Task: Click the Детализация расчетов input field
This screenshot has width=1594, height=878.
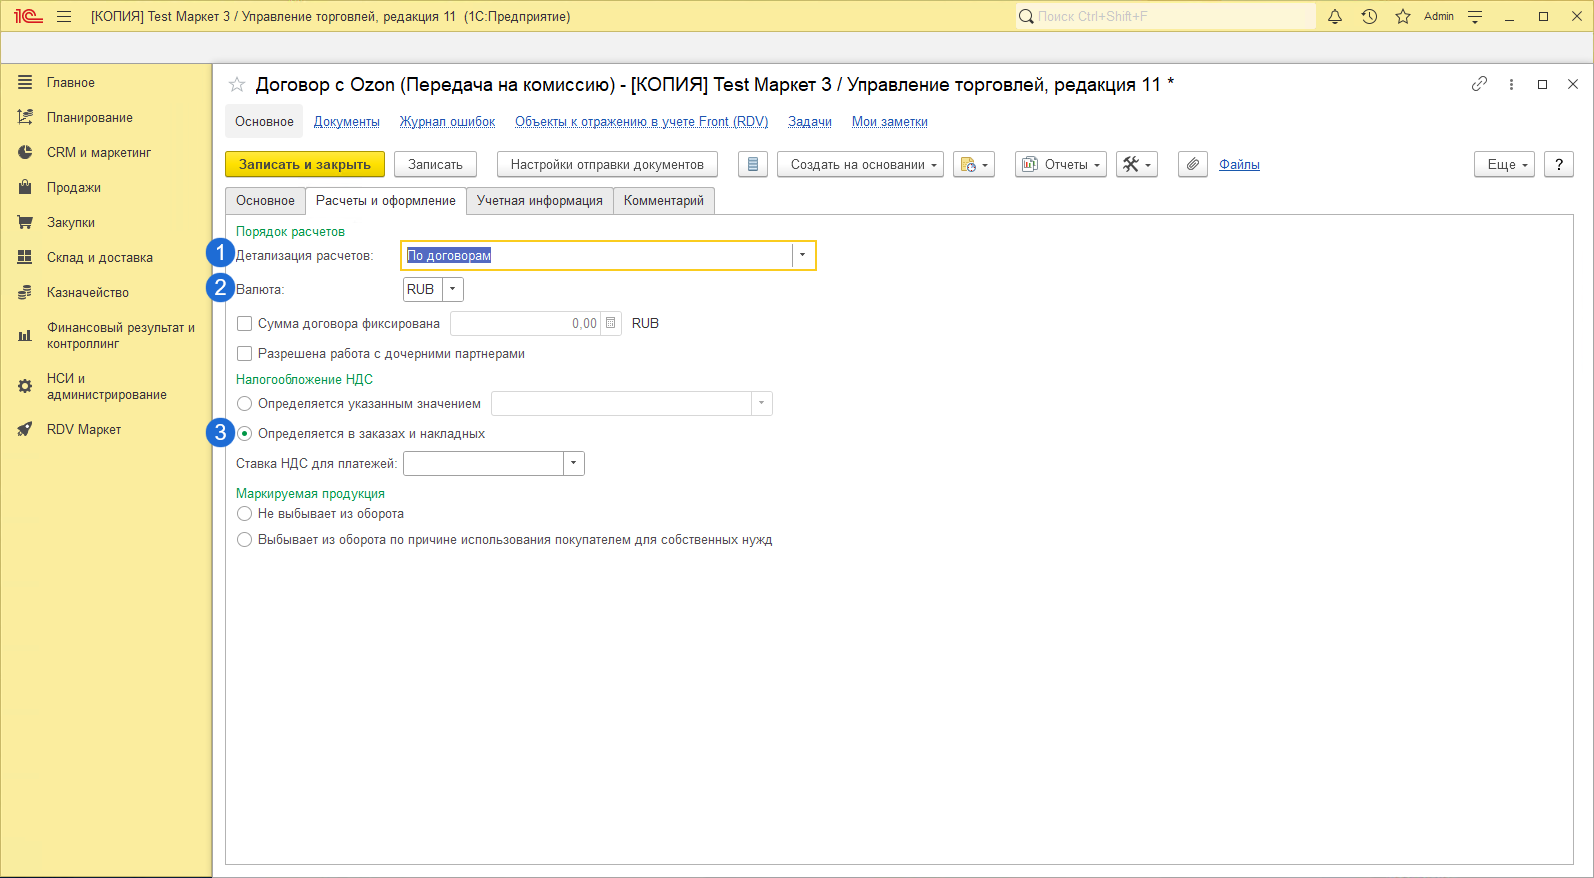Action: 597,256
